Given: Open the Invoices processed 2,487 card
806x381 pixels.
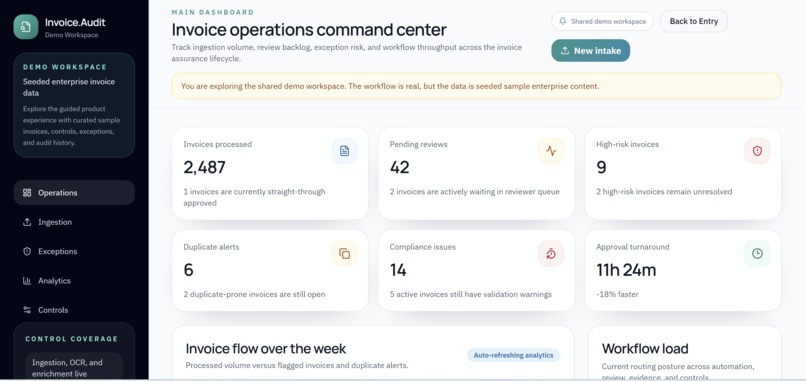Looking at the screenshot, I should coord(270,174).
